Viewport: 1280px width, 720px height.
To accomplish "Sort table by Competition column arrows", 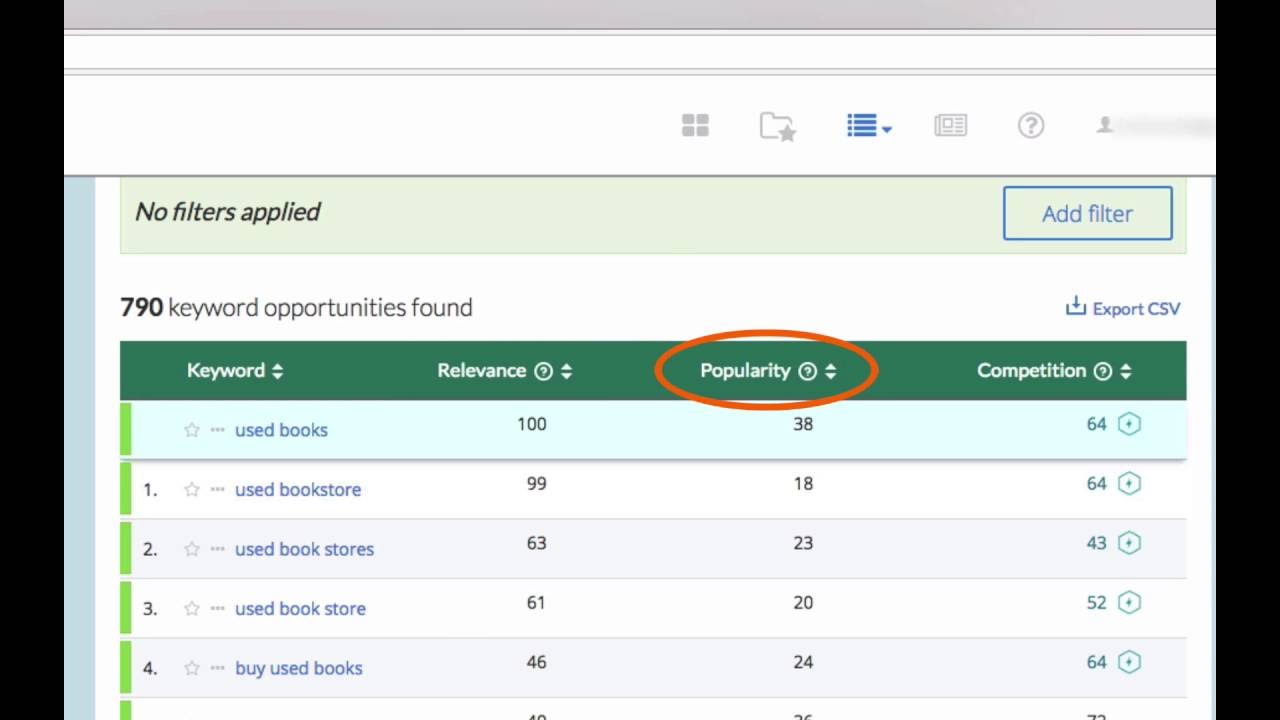I will coord(1125,371).
